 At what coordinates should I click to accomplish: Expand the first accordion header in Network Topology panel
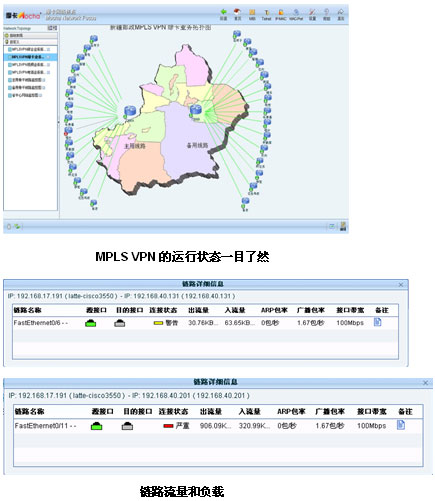pyautogui.click(x=30, y=35)
